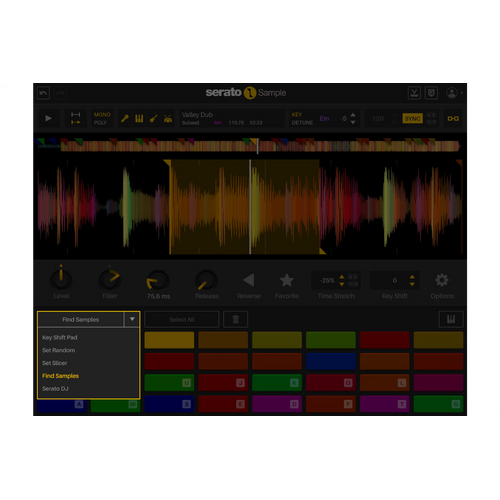Start playback with the play button

click(49, 118)
